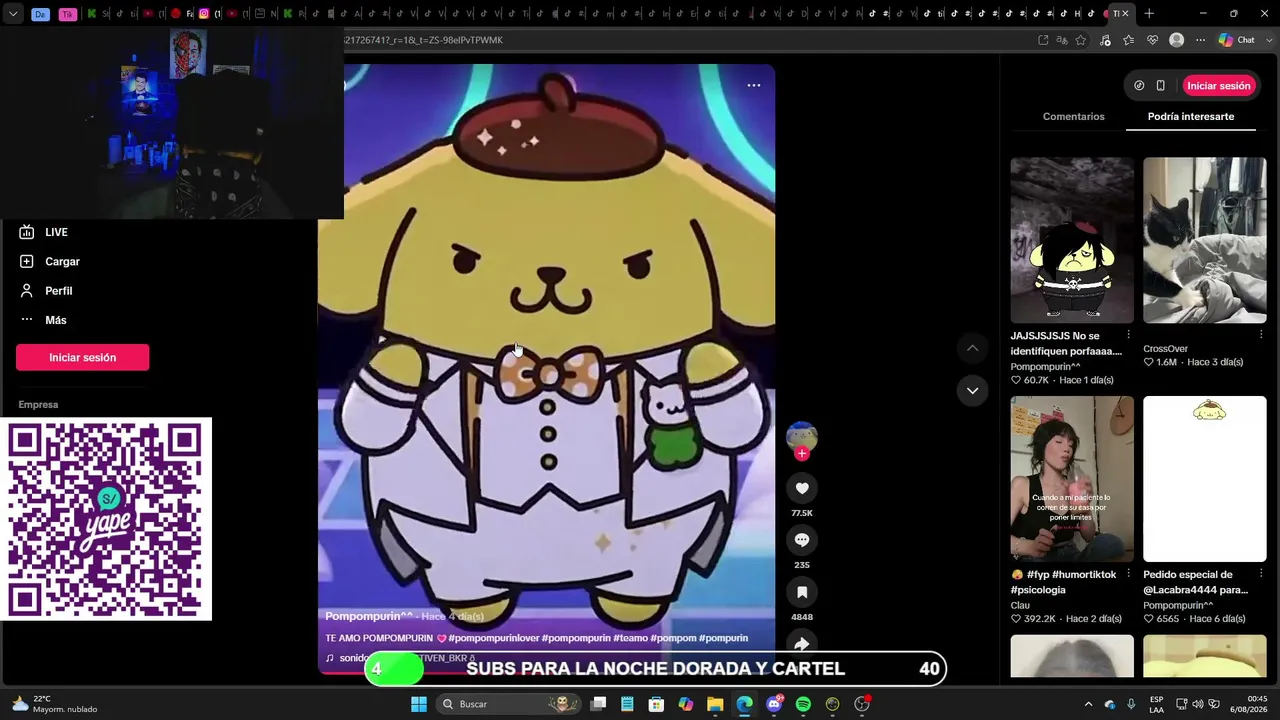
Task: Click the top-right Iniciar sesión button
Action: tap(1219, 86)
